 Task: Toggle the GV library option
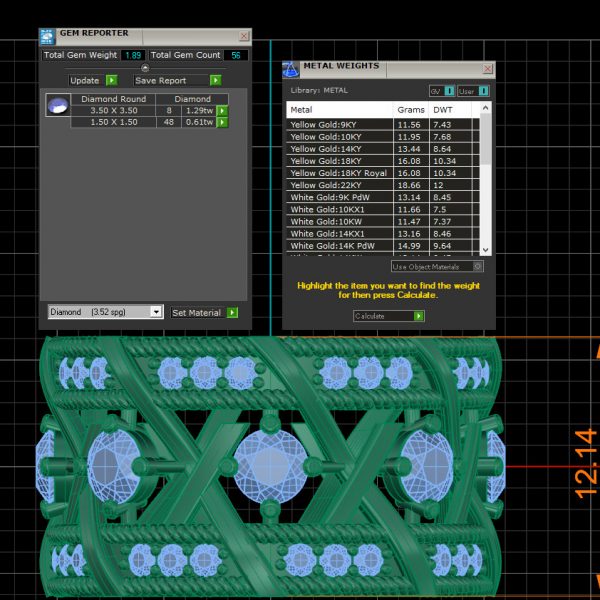click(449, 91)
